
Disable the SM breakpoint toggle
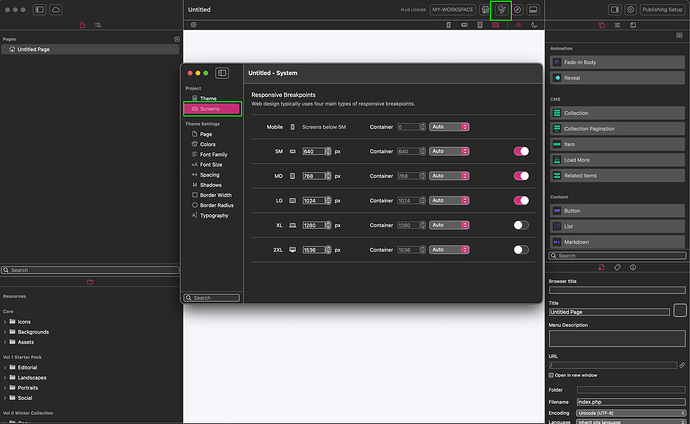pyautogui.click(x=521, y=151)
